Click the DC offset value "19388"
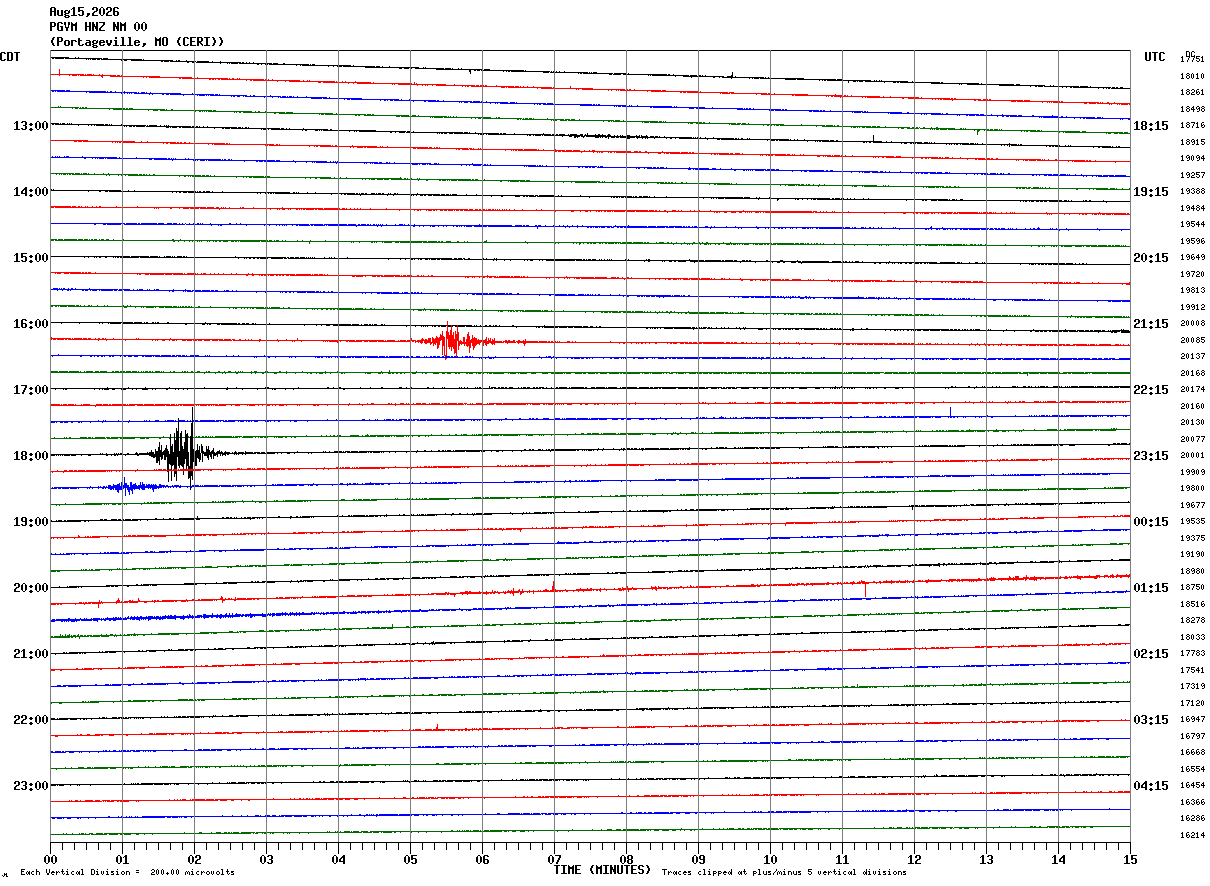This screenshot has width=1210, height=886. pos(1192,192)
